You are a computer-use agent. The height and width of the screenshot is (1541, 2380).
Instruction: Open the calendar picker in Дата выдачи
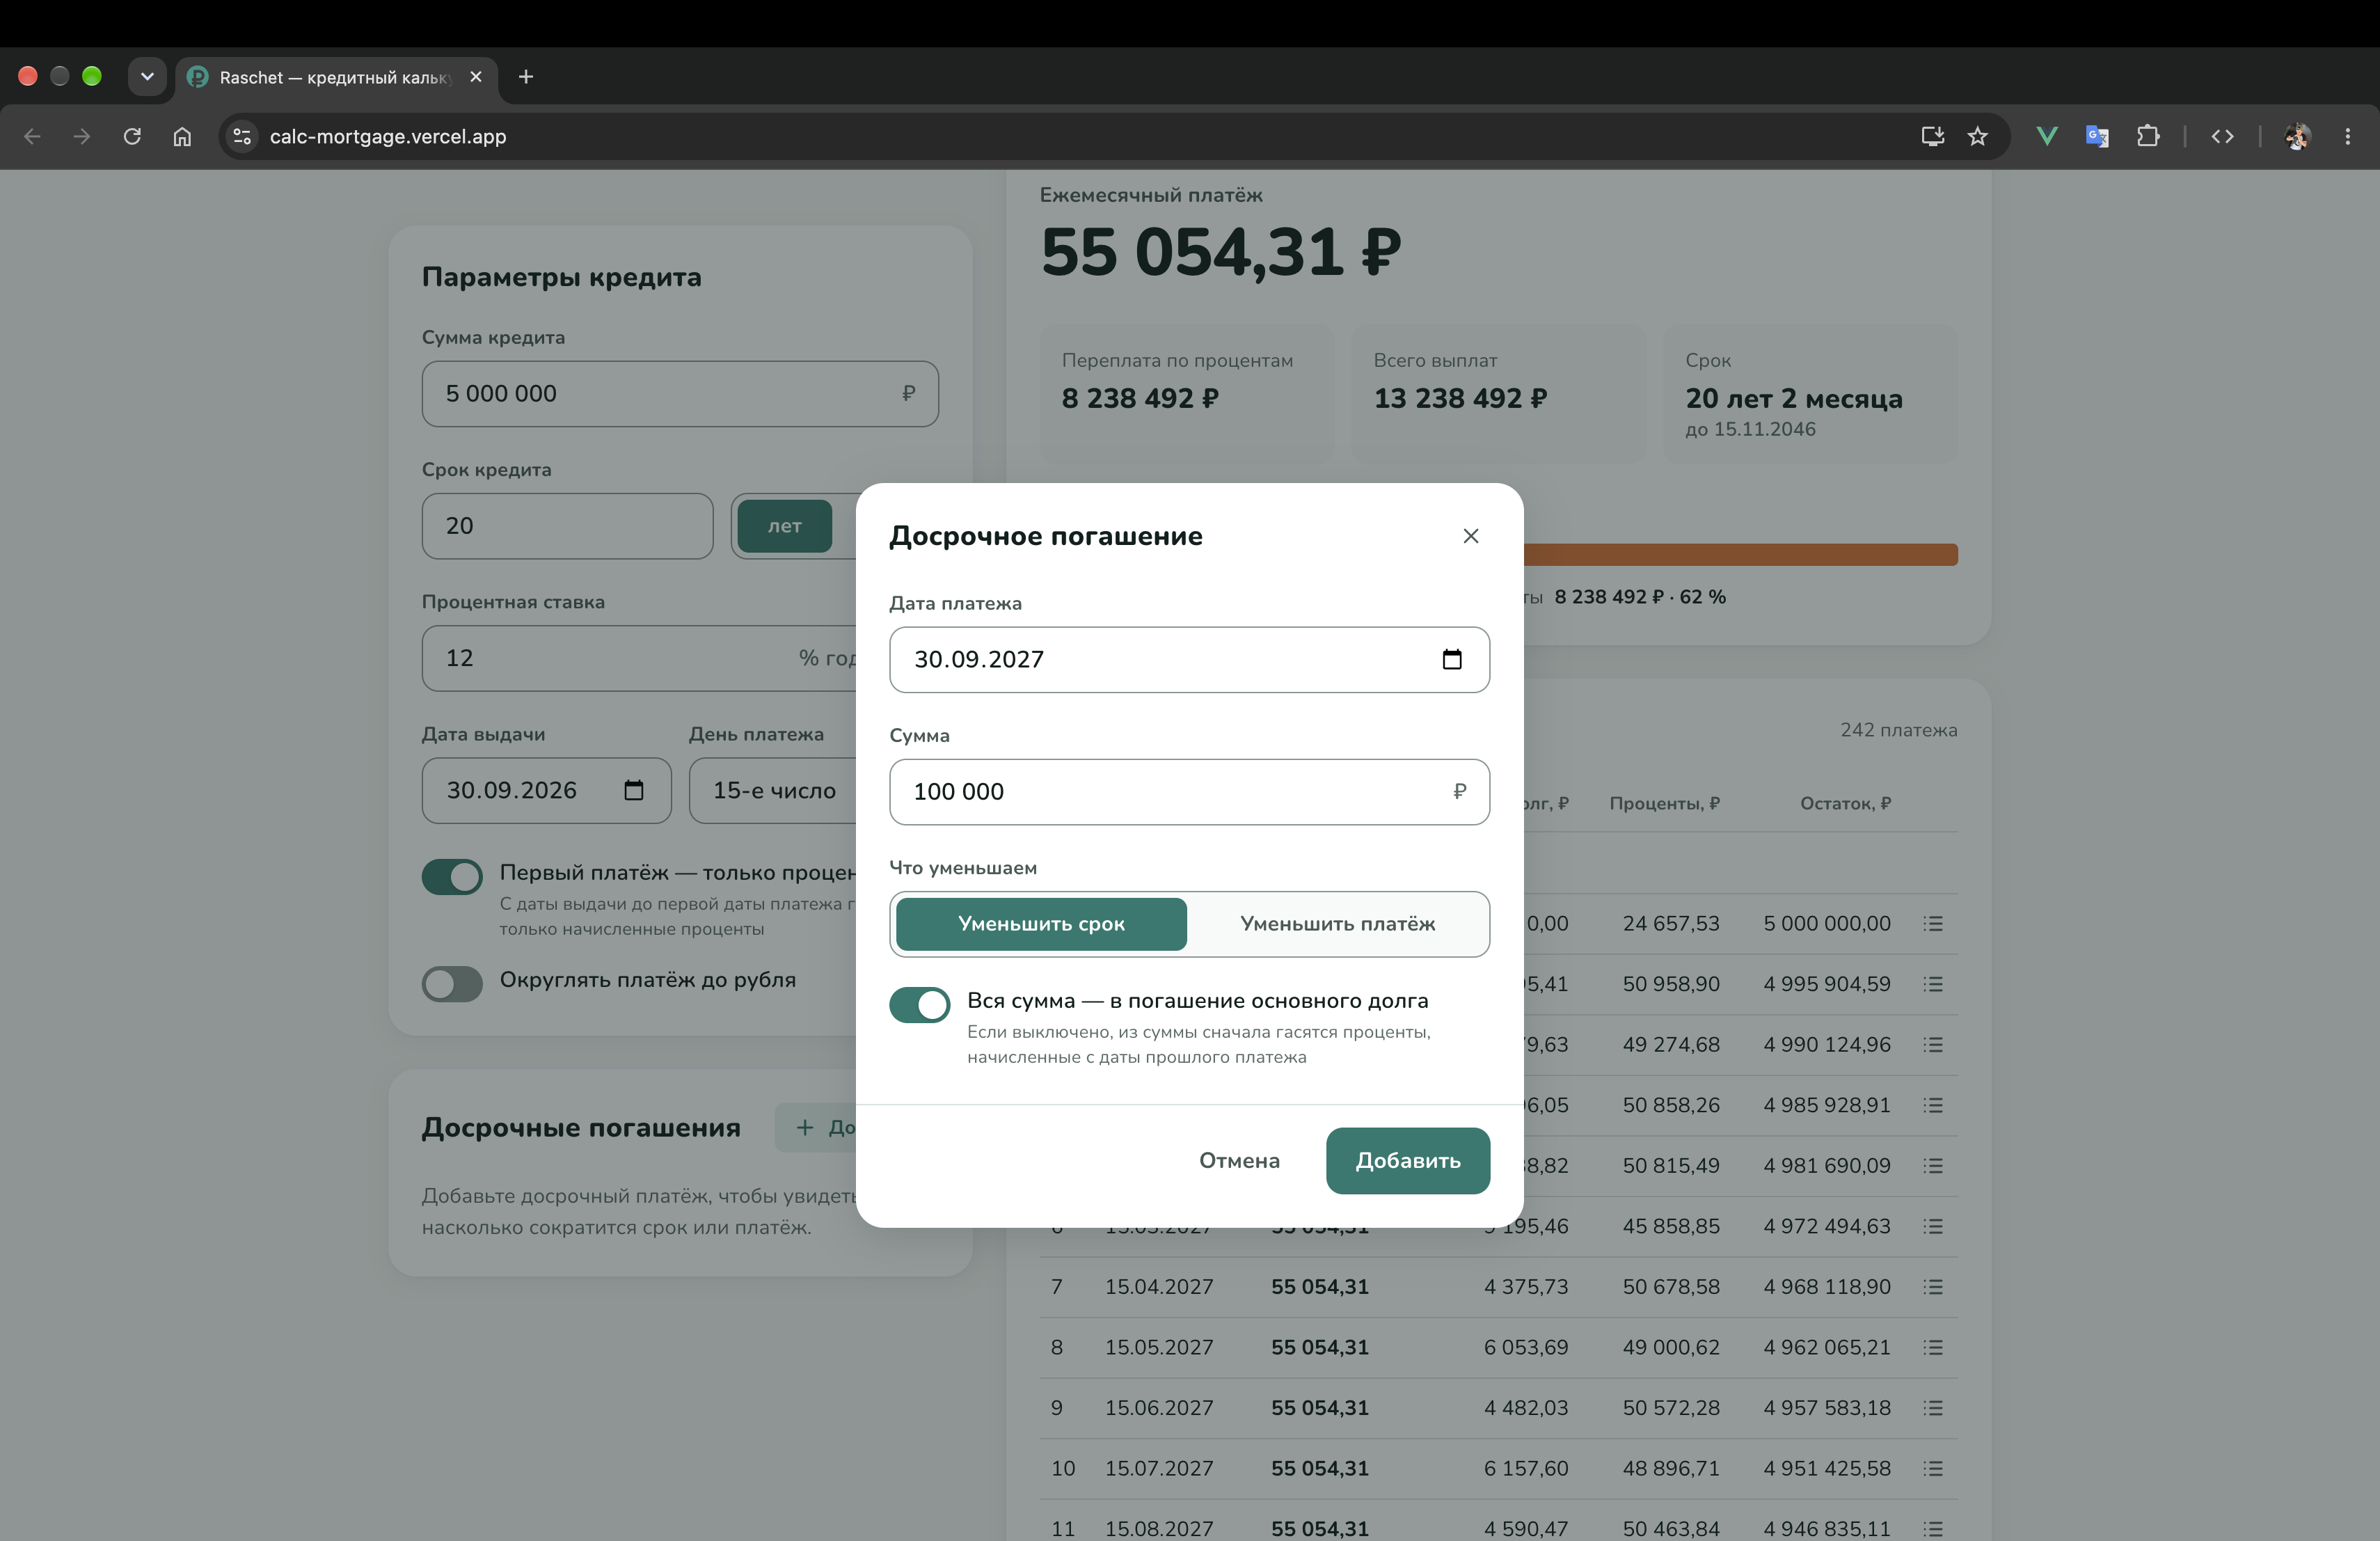(633, 790)
